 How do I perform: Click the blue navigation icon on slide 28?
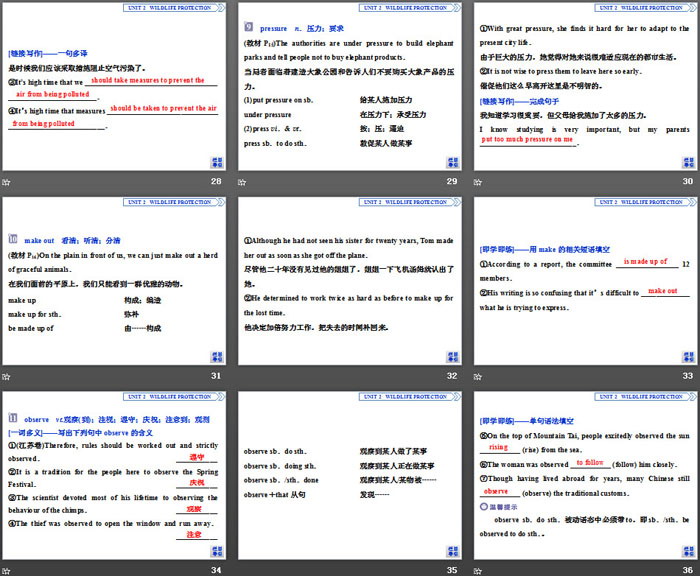[x=217, y=161]
